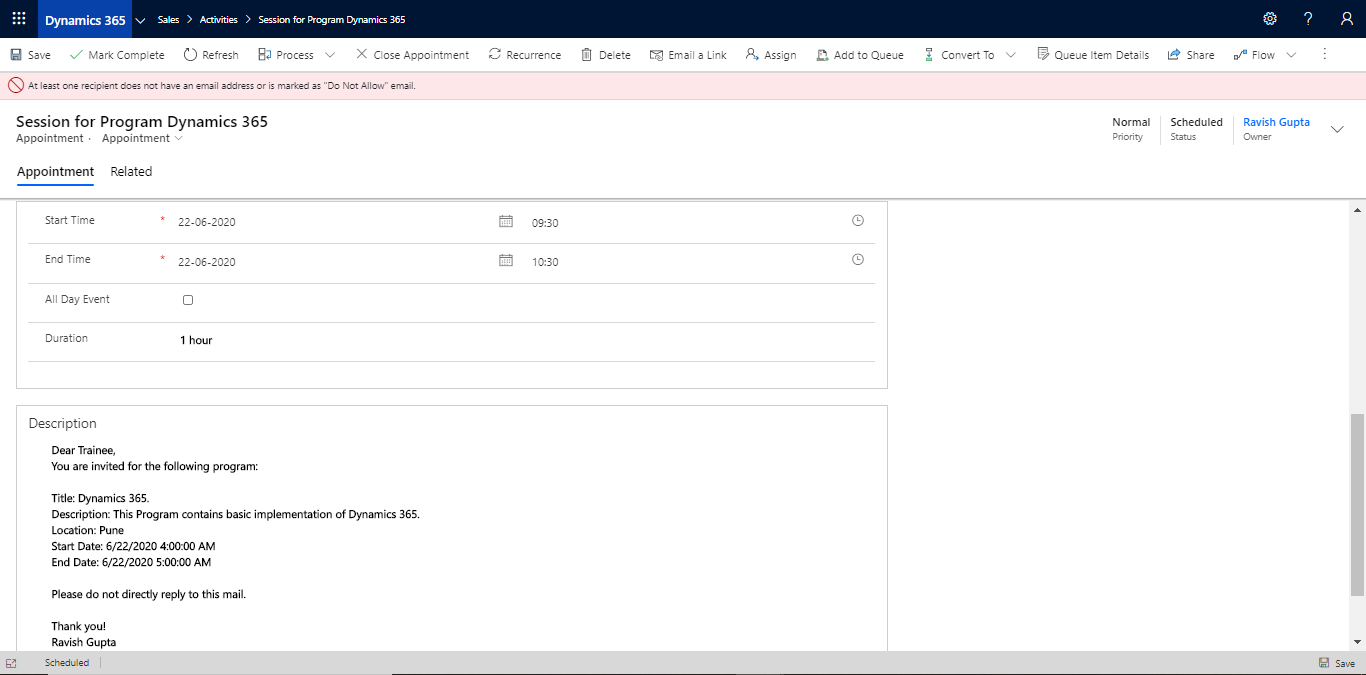Email a Link to this appointment
Viewport: 1366px width, 675px height.
(x=688, y=54)
